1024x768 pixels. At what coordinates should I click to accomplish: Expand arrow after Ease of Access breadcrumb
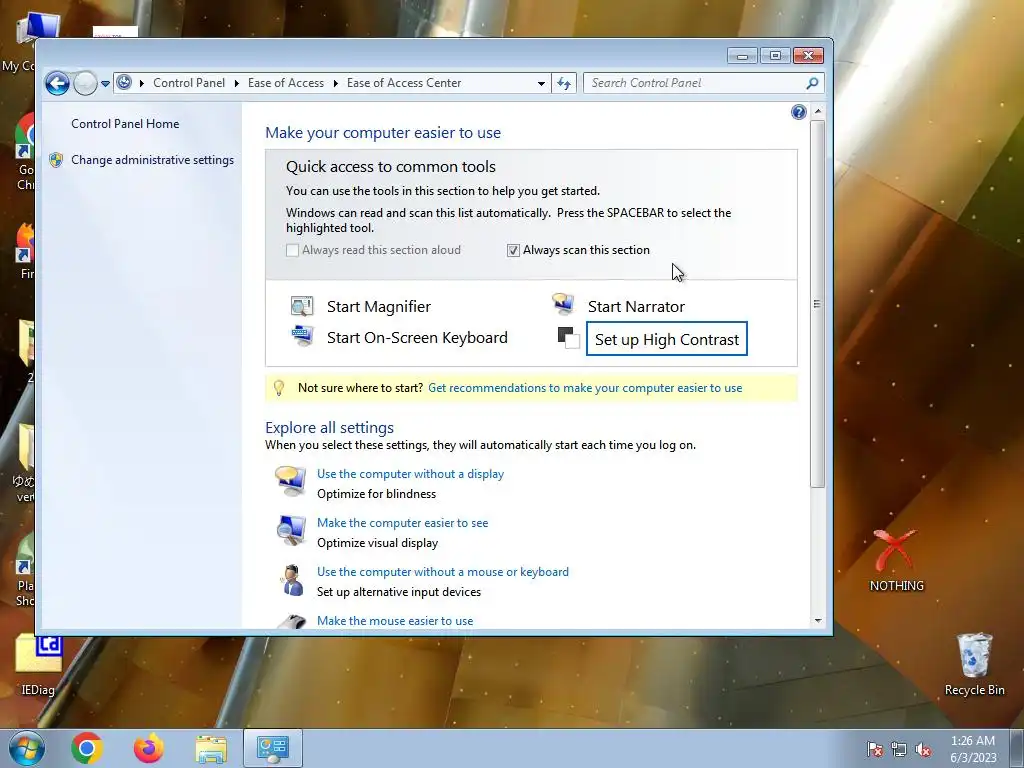point(336,83)
